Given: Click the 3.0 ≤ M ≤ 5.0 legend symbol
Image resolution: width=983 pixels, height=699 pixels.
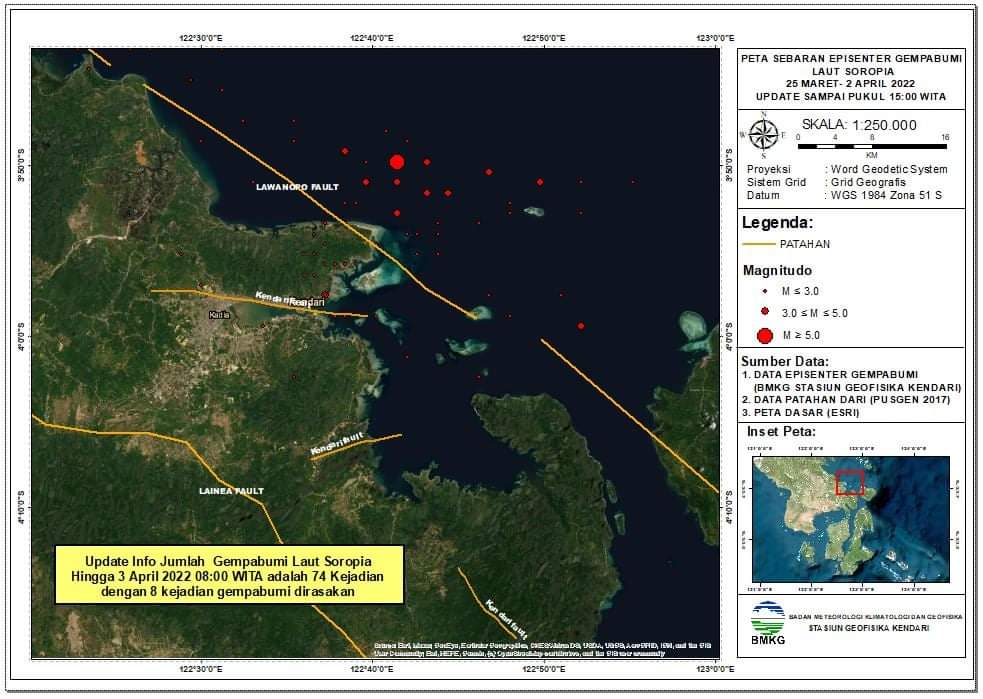Looking at the screenshot, I should 765,312.
